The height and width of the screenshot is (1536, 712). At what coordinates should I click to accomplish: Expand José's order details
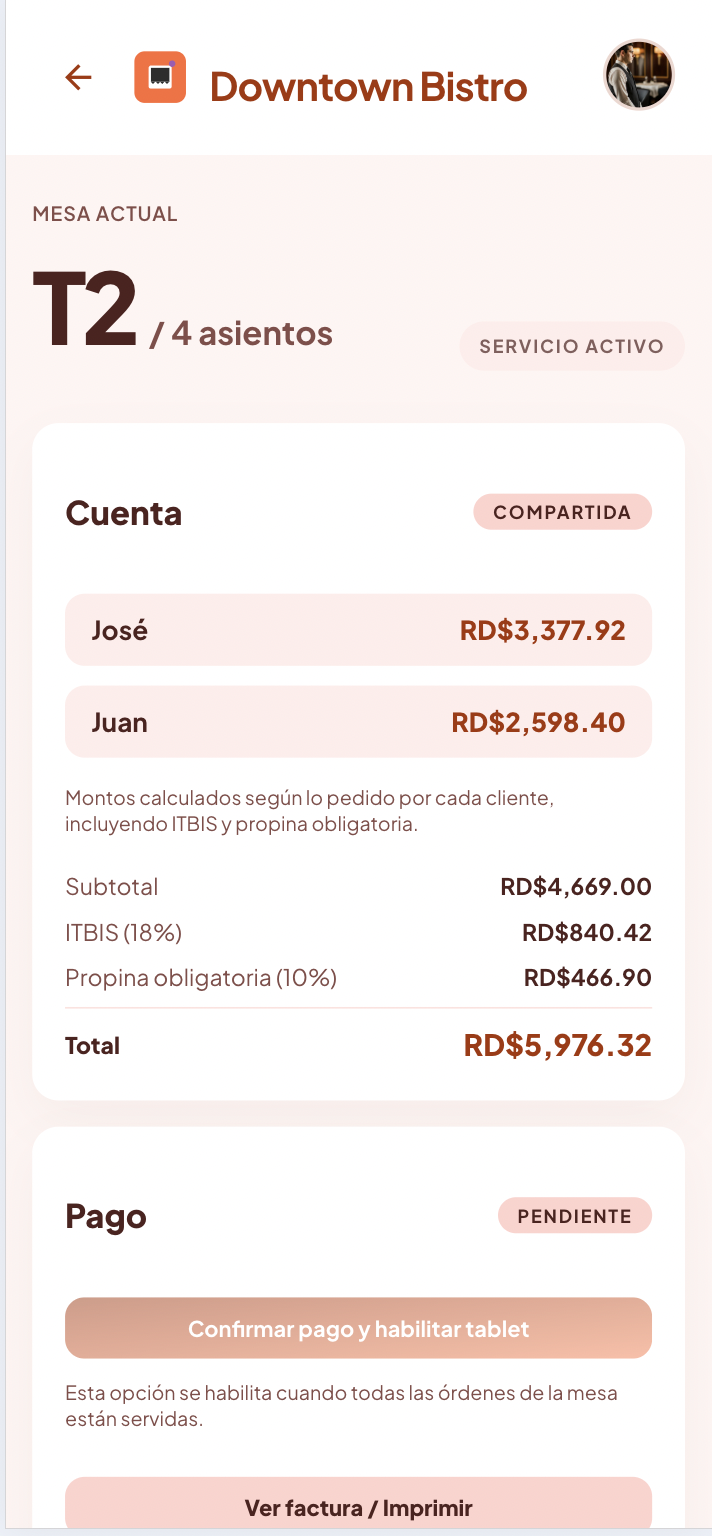[x=358, y=630]
